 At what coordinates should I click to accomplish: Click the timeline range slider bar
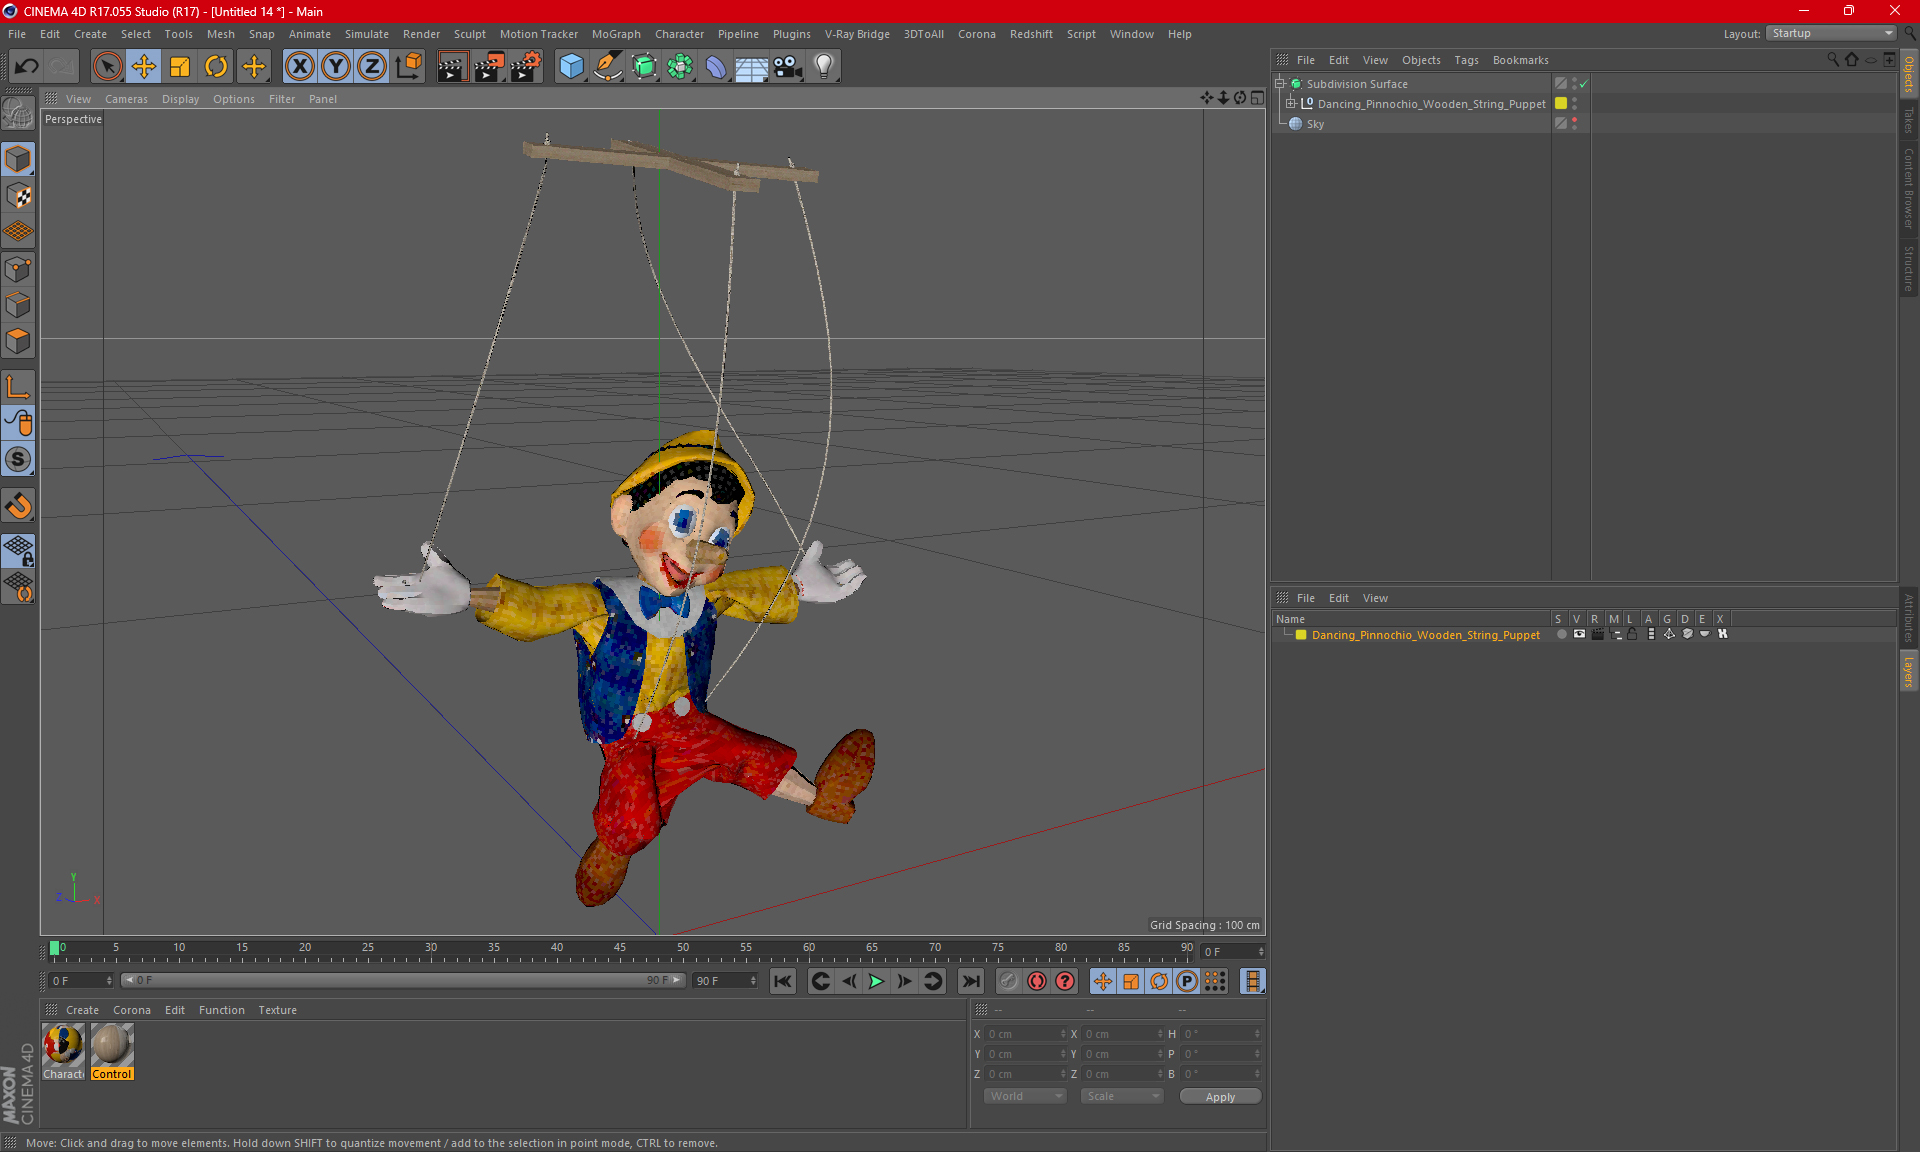[x=402, y=980]
